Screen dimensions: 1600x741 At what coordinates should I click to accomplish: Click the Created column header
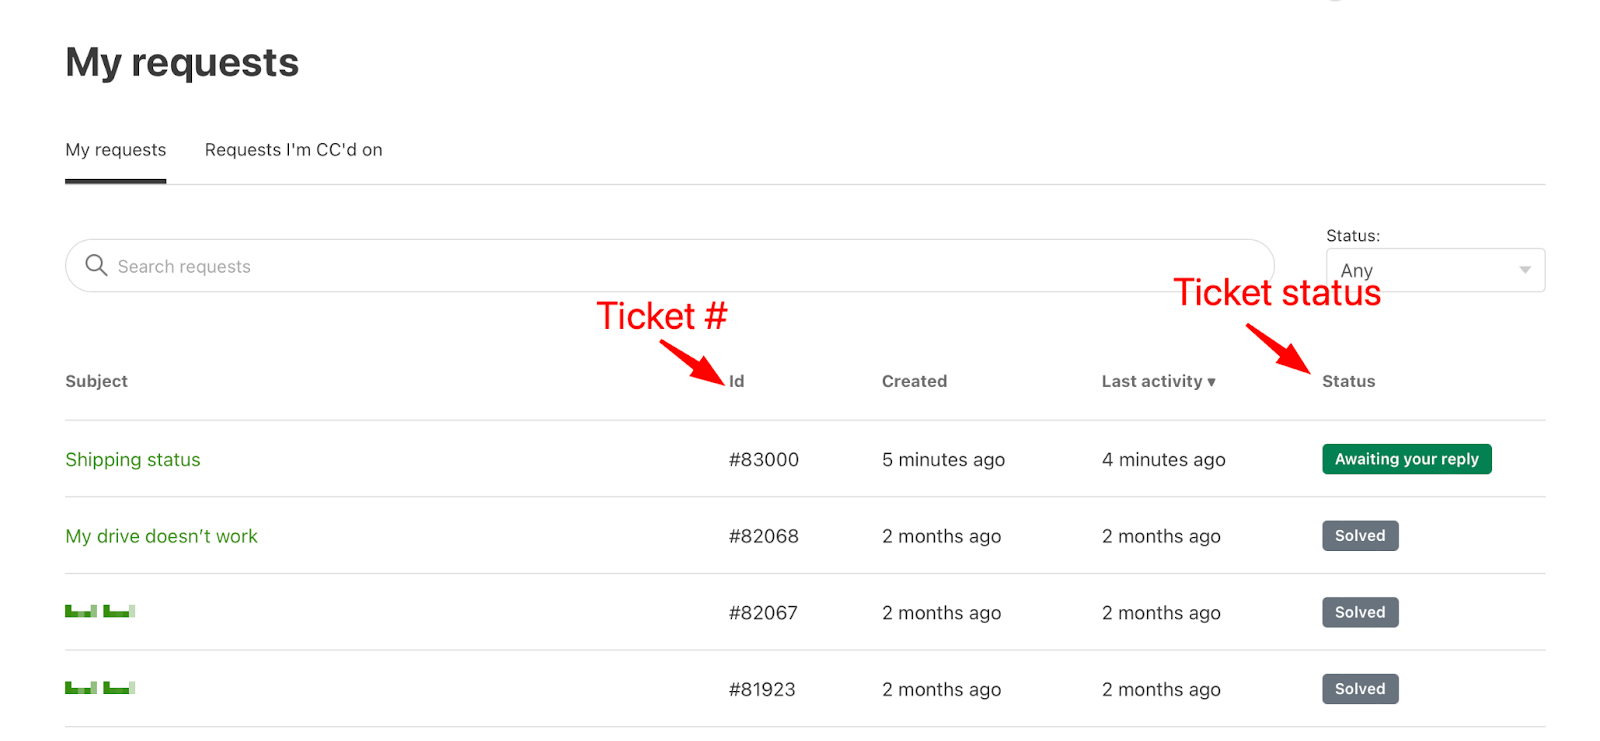[914, 381]
